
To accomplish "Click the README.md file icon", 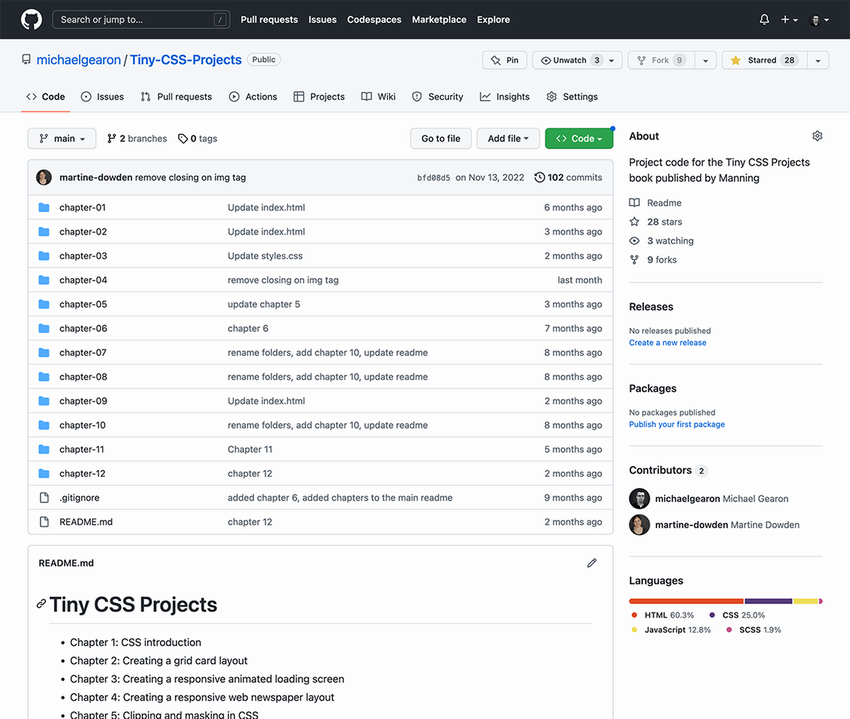I will point(44,522).
